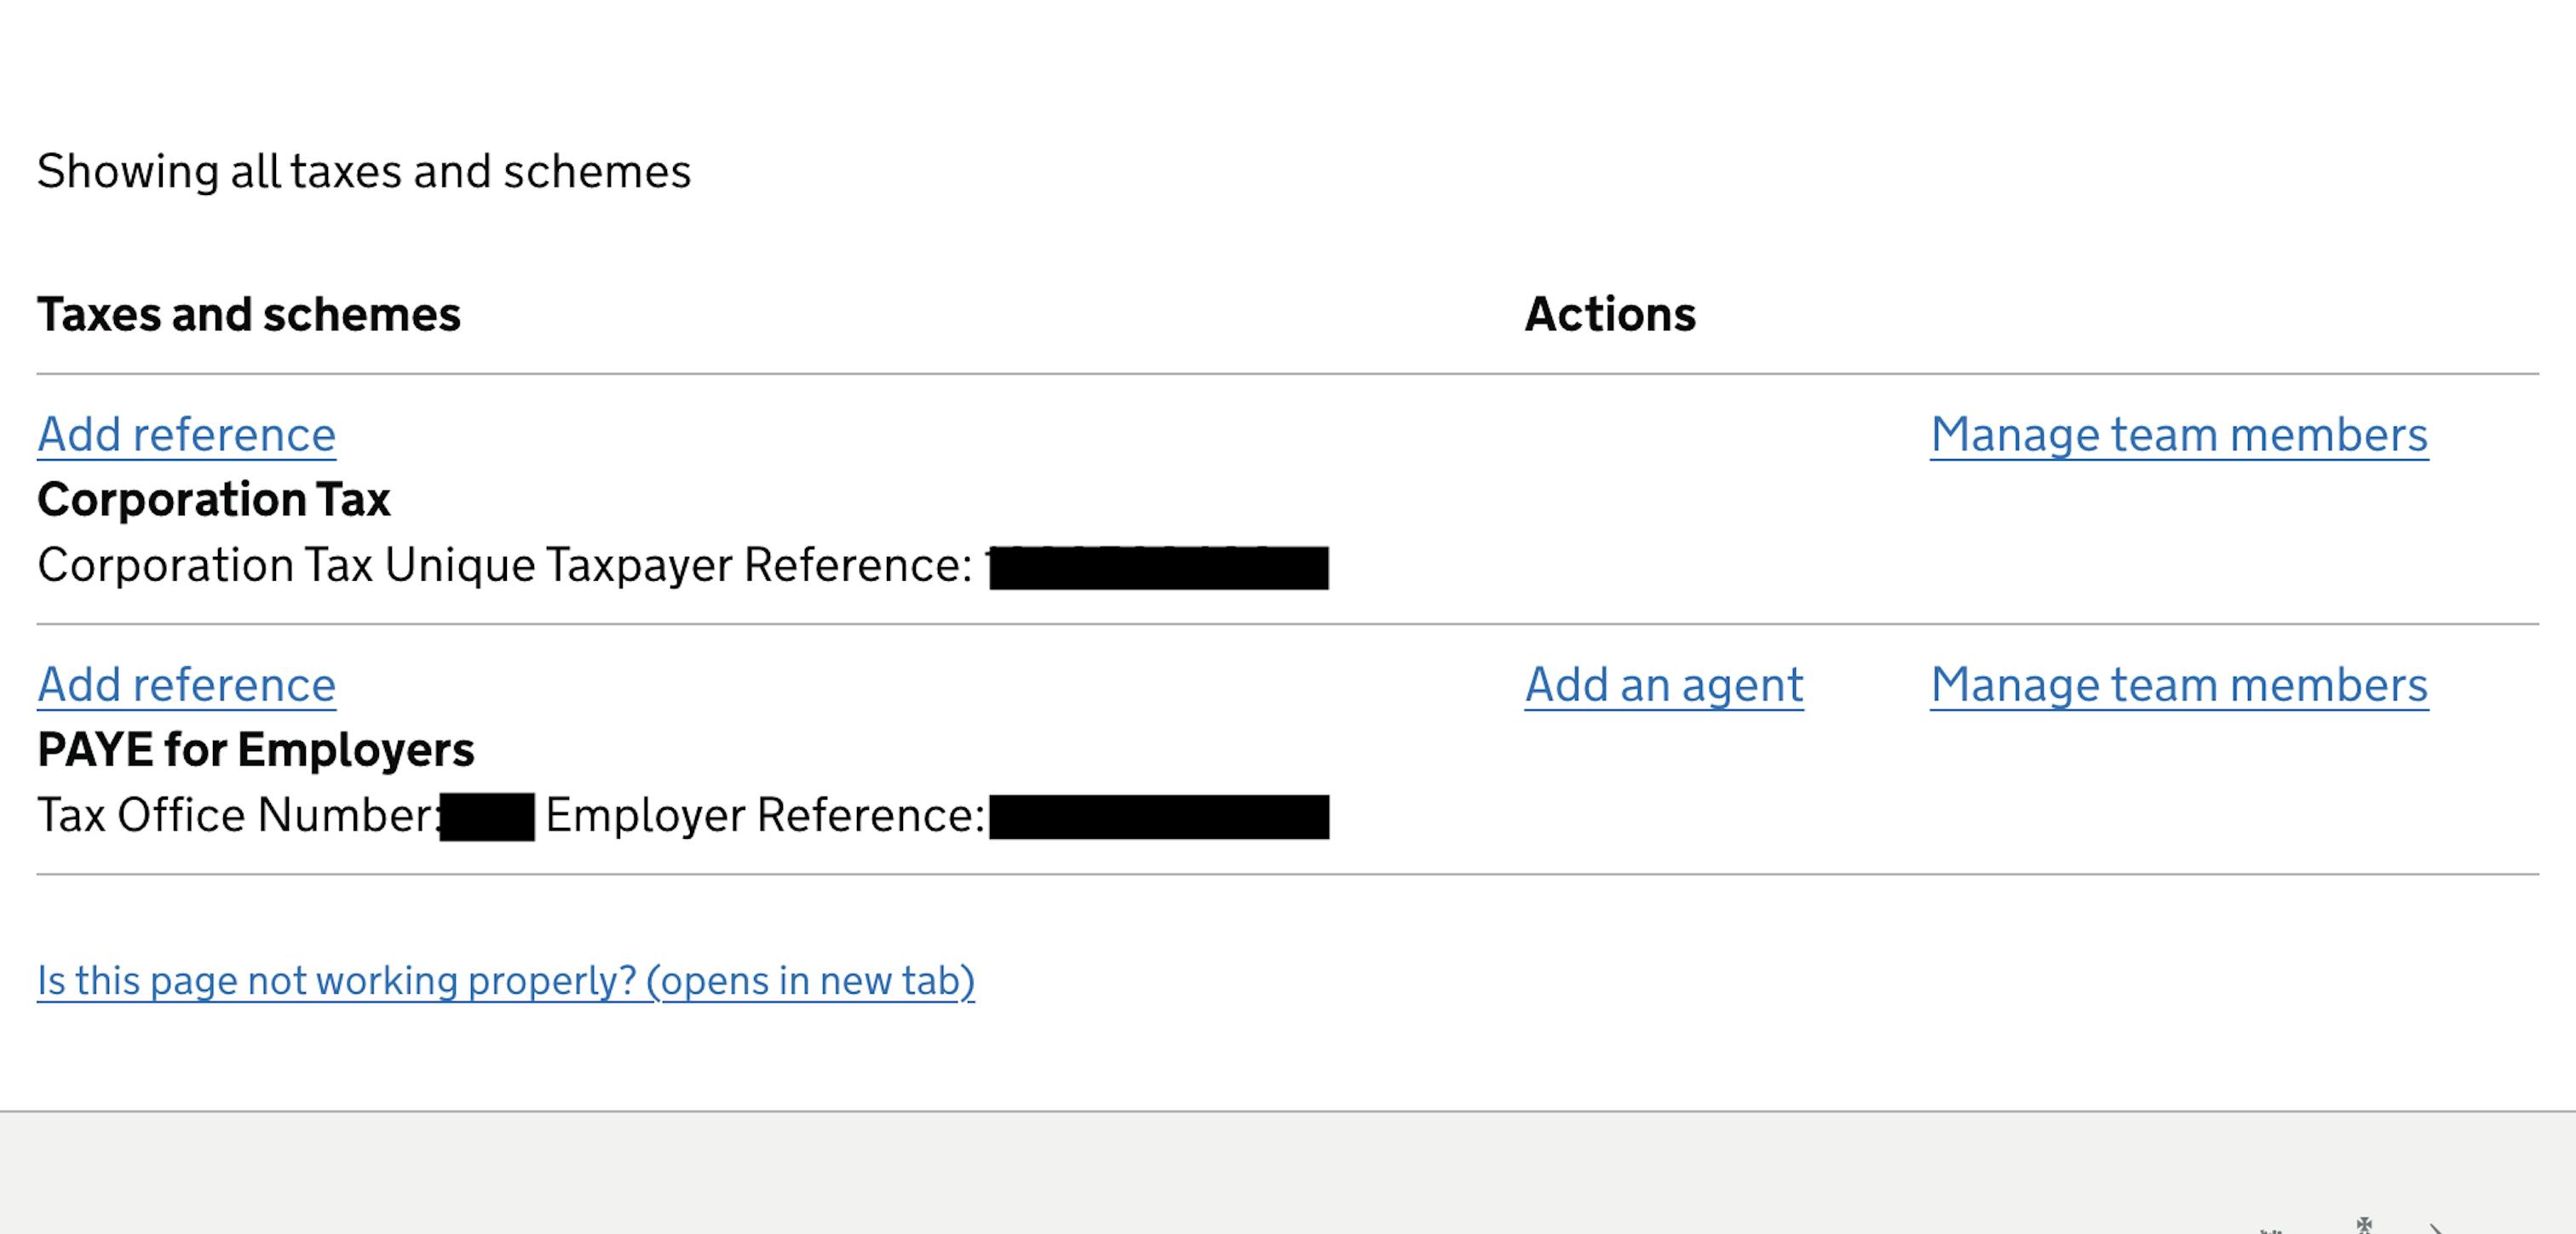Click the 'Corporation Tax Unique Taxpayer Reference' label
The width and height of the screenshot is (2576, 1234).
(504, 565)
